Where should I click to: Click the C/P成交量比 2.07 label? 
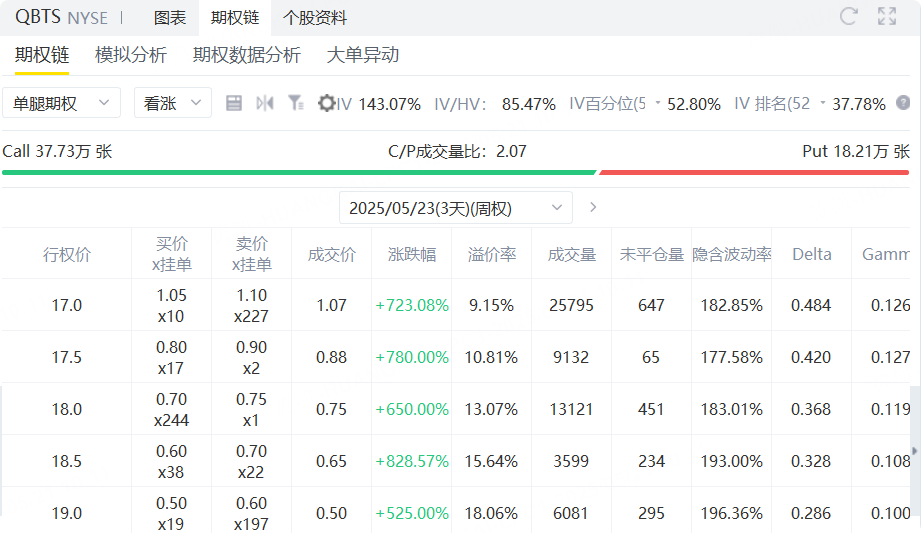tap(457, 151)
